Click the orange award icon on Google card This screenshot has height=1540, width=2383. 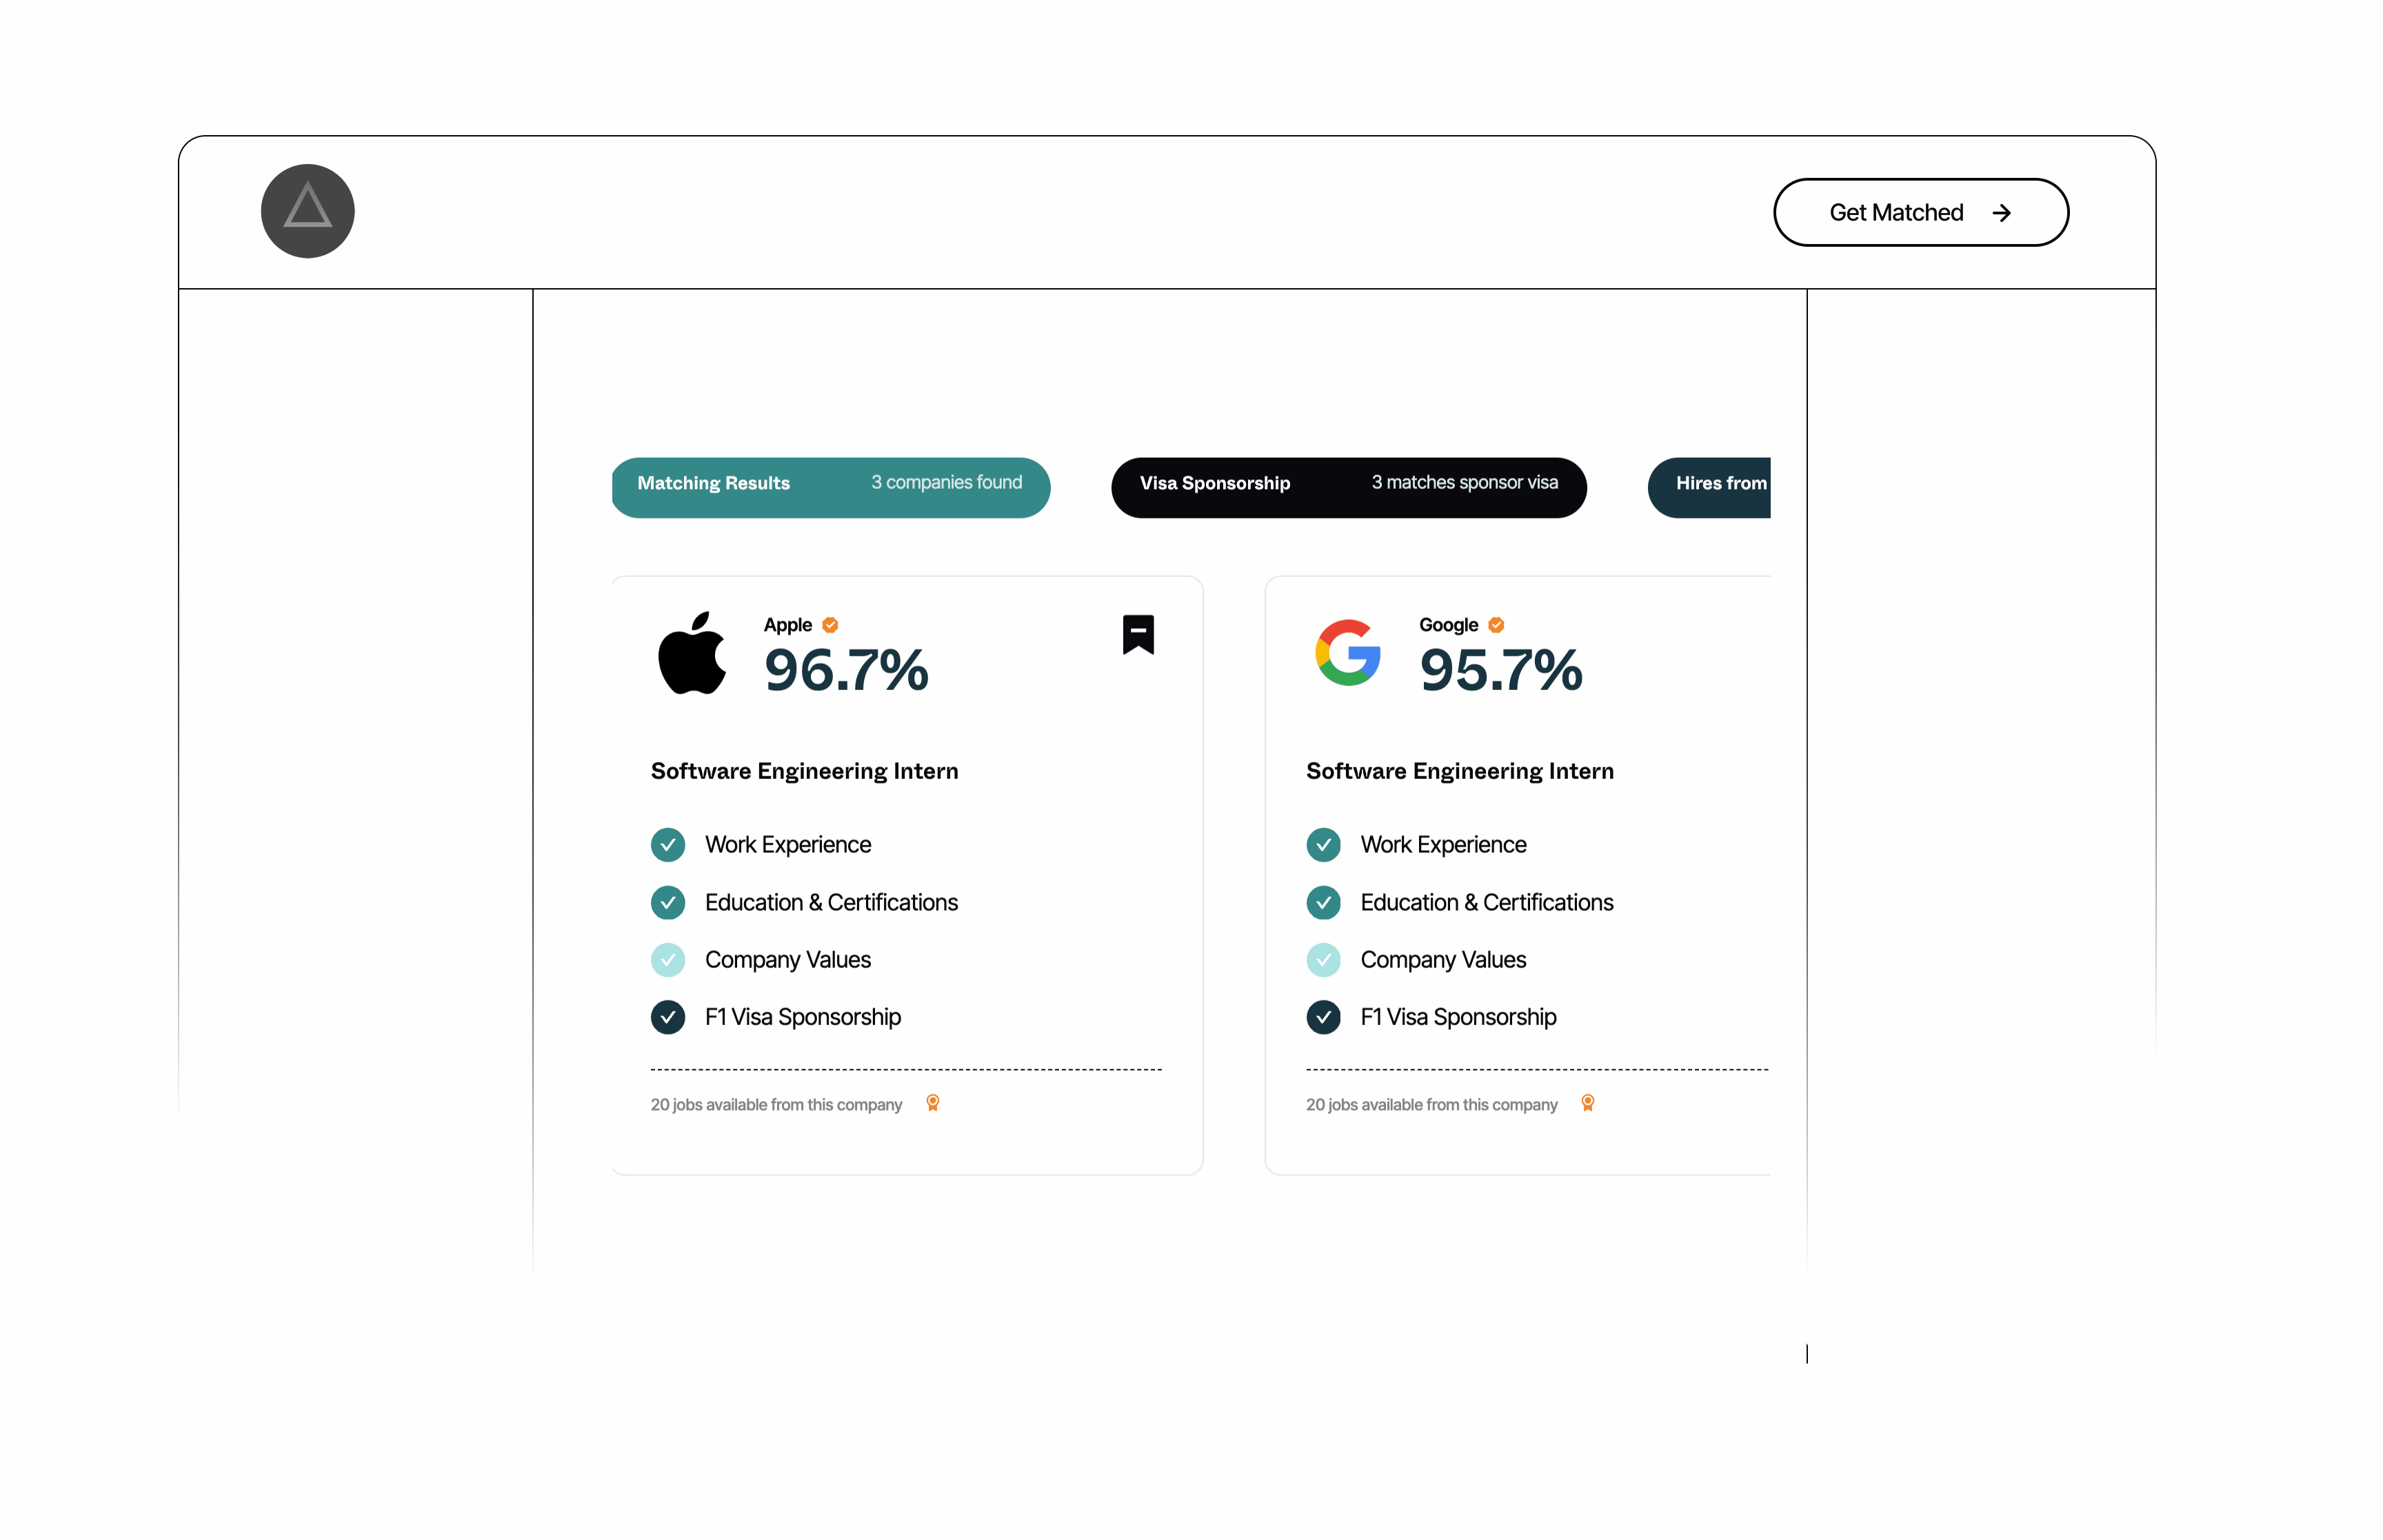click(1588, 1103)
